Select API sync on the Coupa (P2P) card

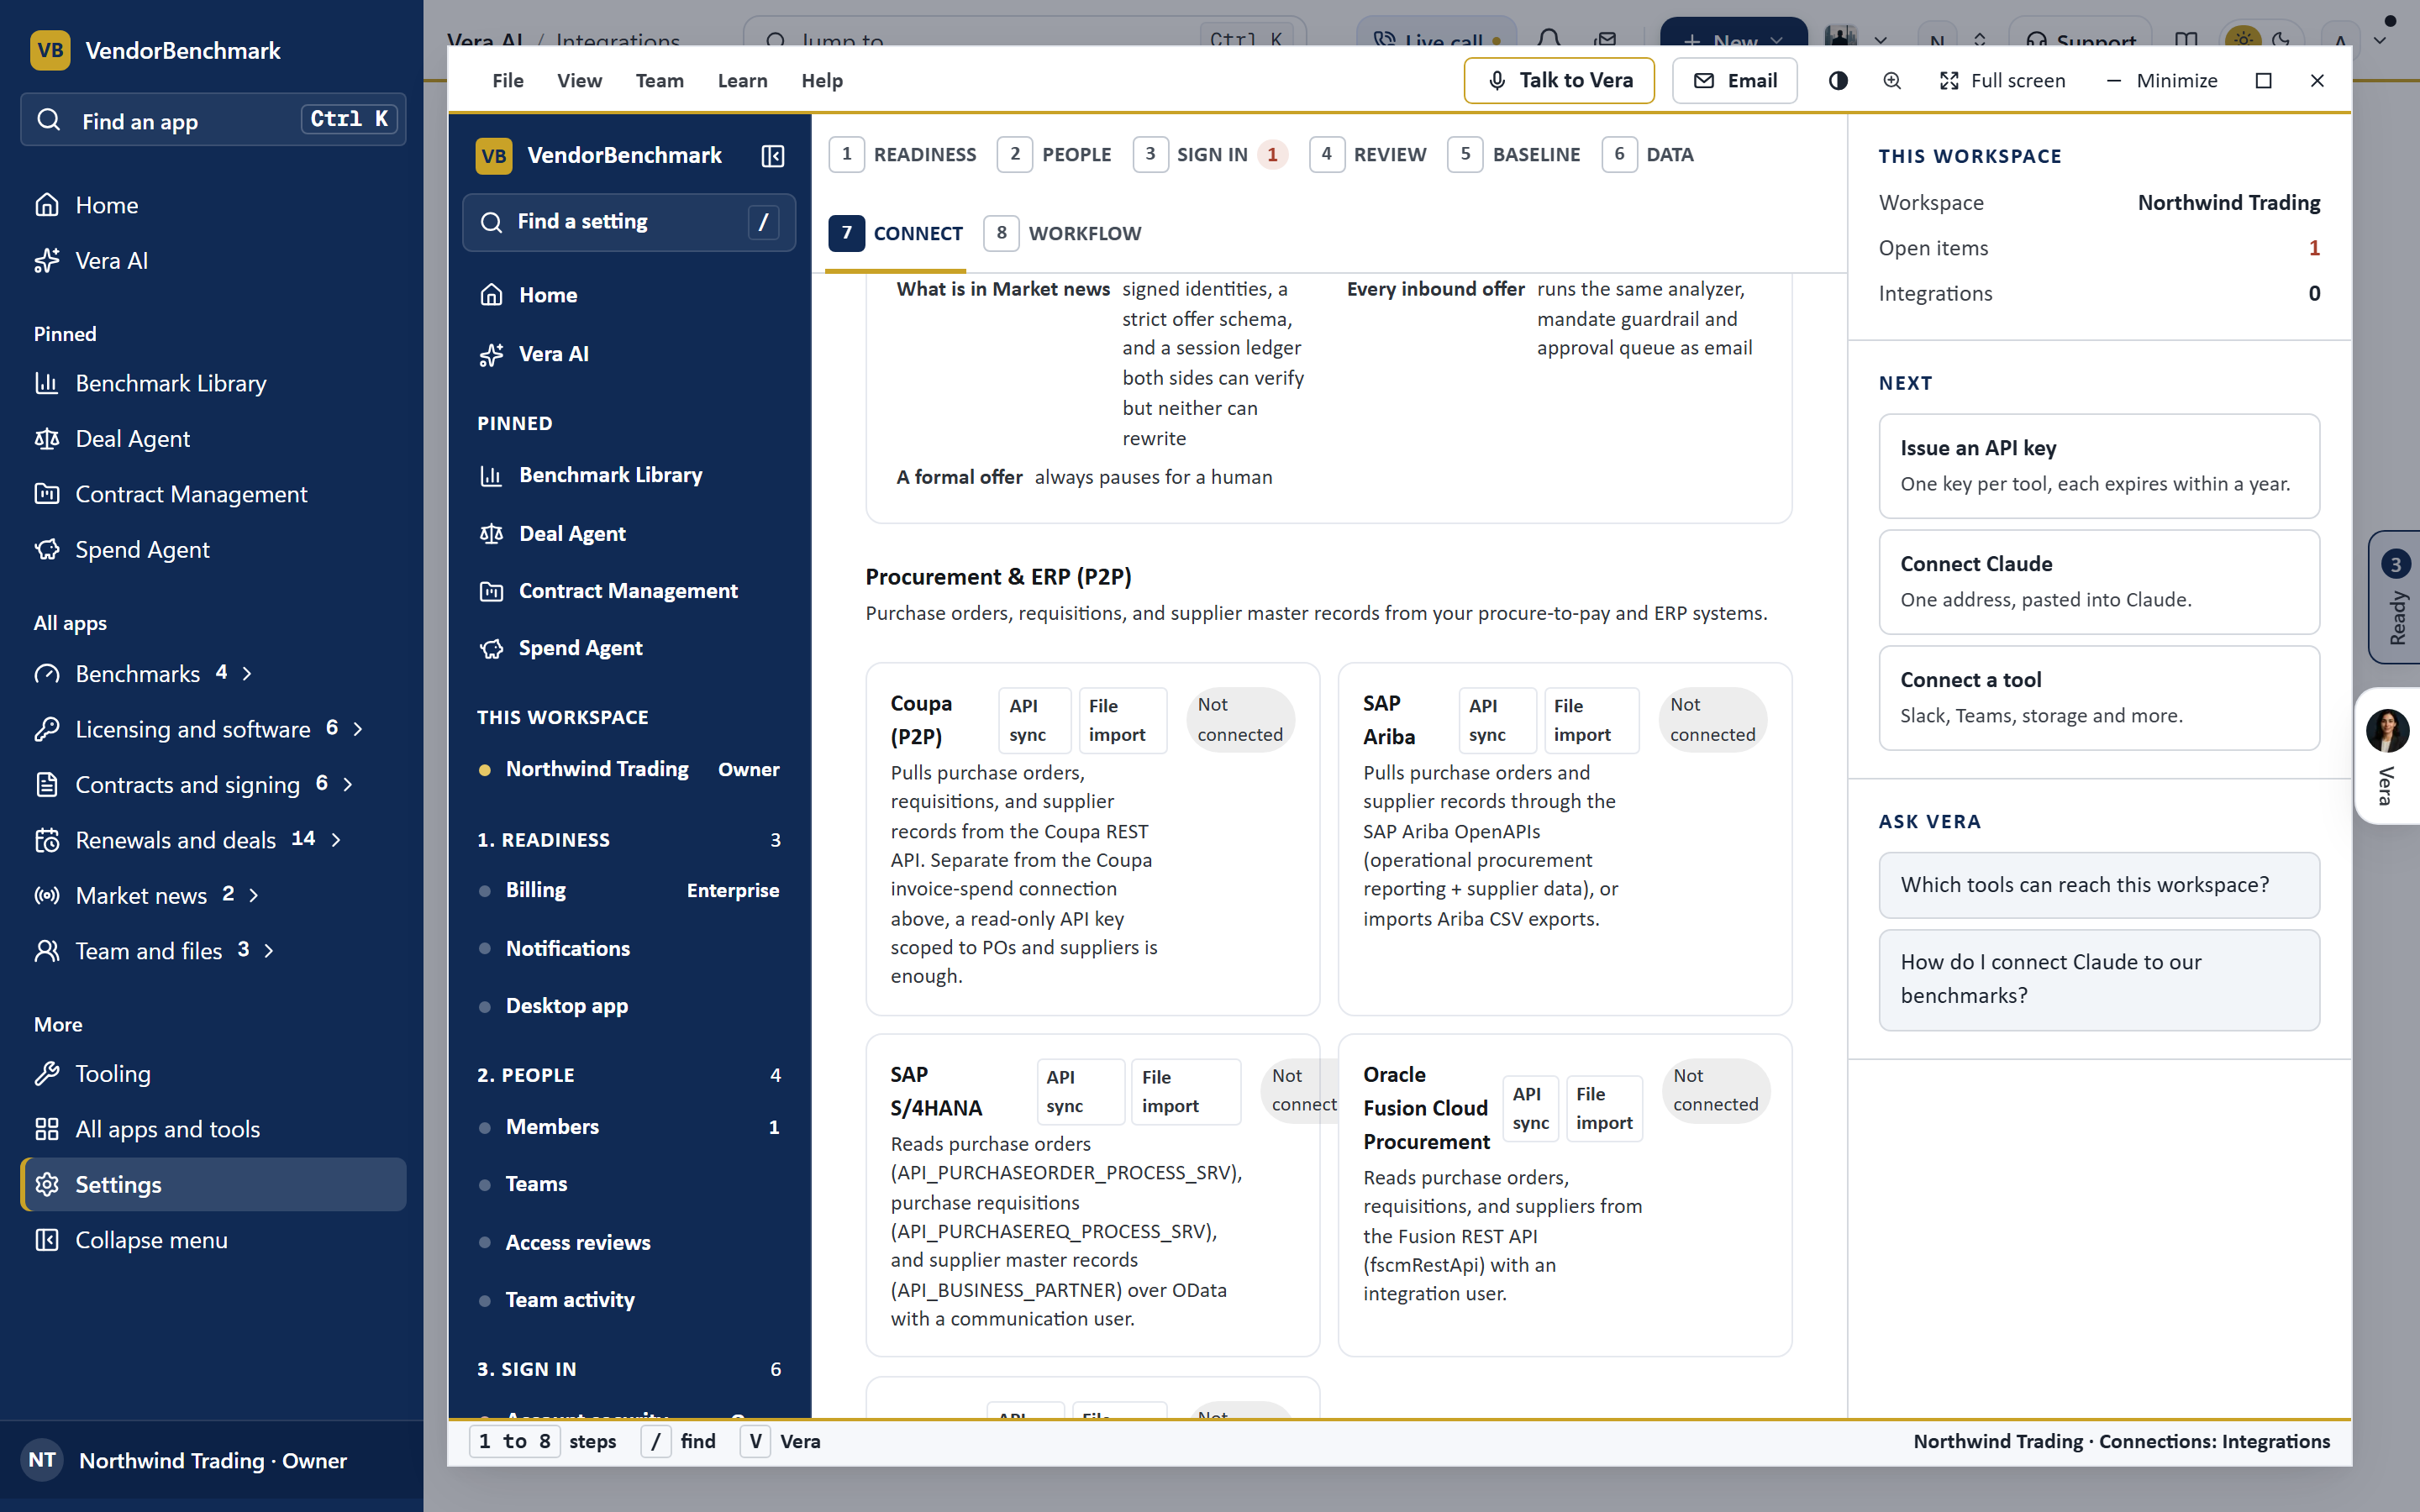tap(1034, 720)
